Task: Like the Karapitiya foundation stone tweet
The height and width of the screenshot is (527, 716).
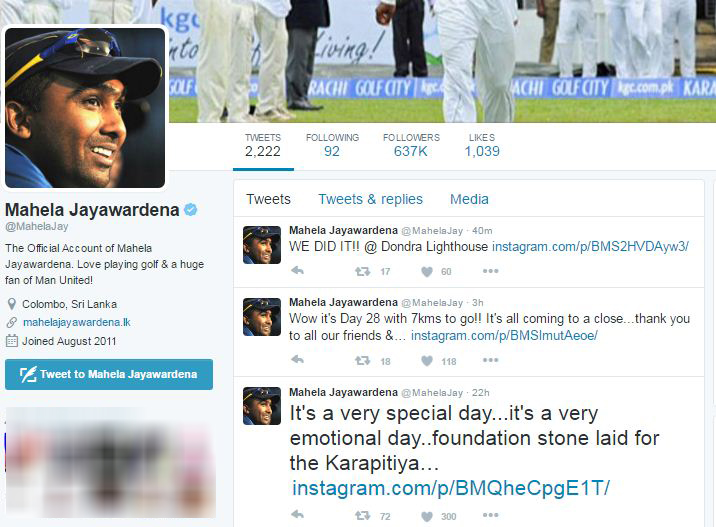Action: (x=426, y=516)
